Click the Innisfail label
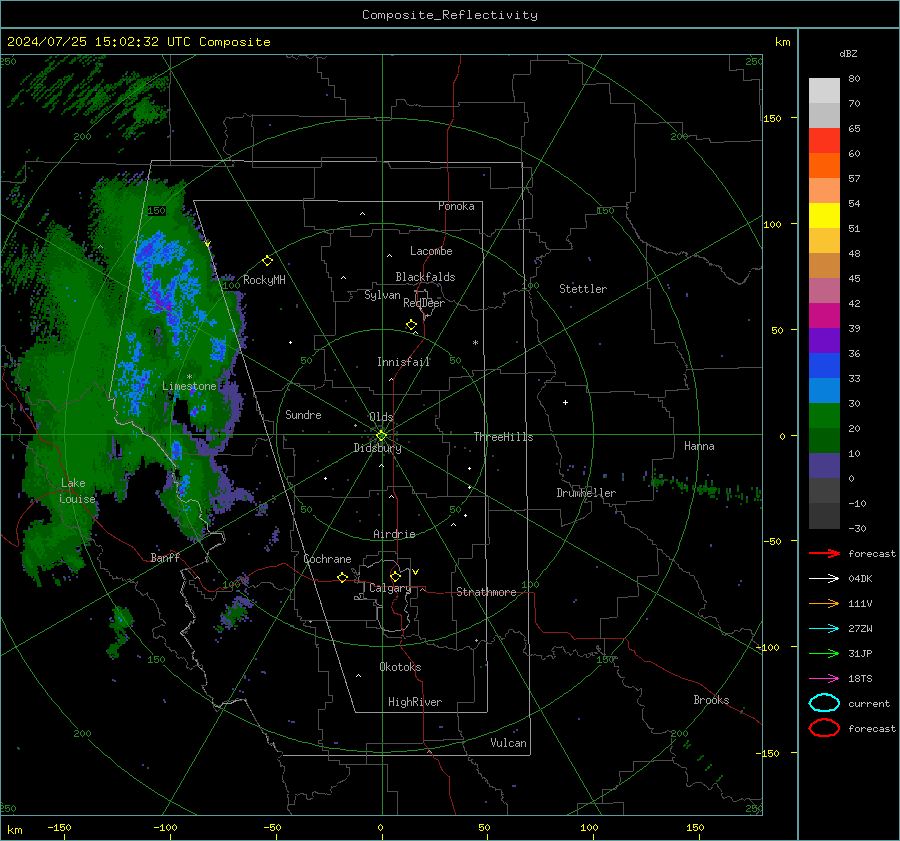Viewport: 900px width, 841px height. pos(403,362)
